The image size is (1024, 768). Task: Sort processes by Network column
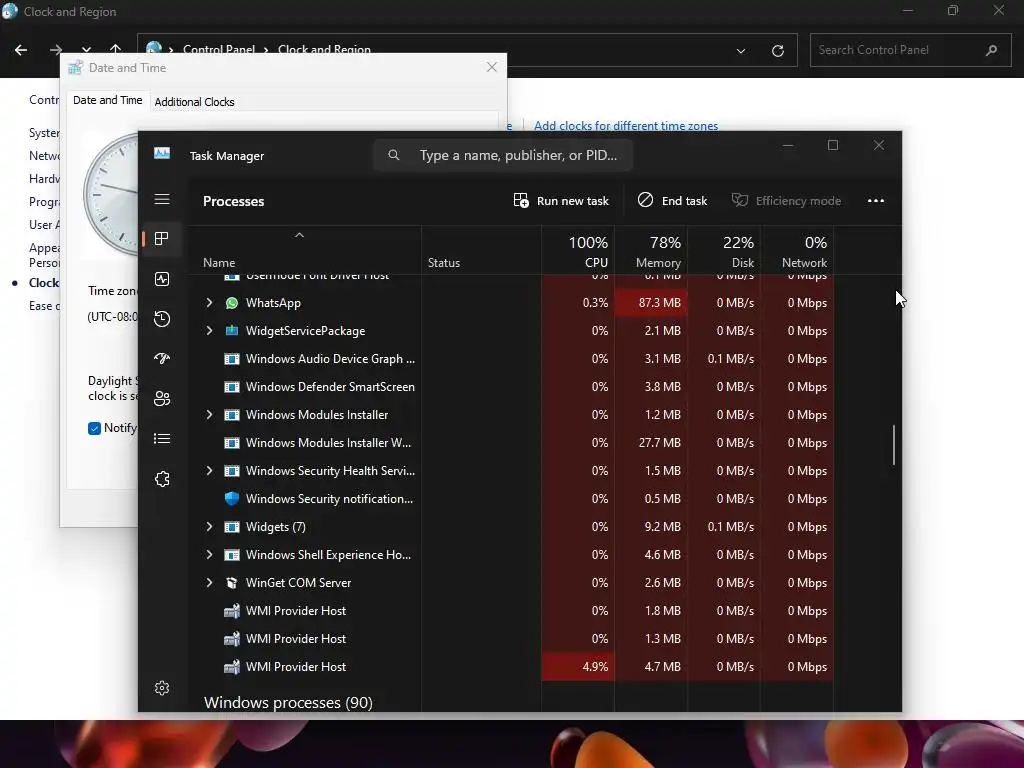[x=797, y=251]
